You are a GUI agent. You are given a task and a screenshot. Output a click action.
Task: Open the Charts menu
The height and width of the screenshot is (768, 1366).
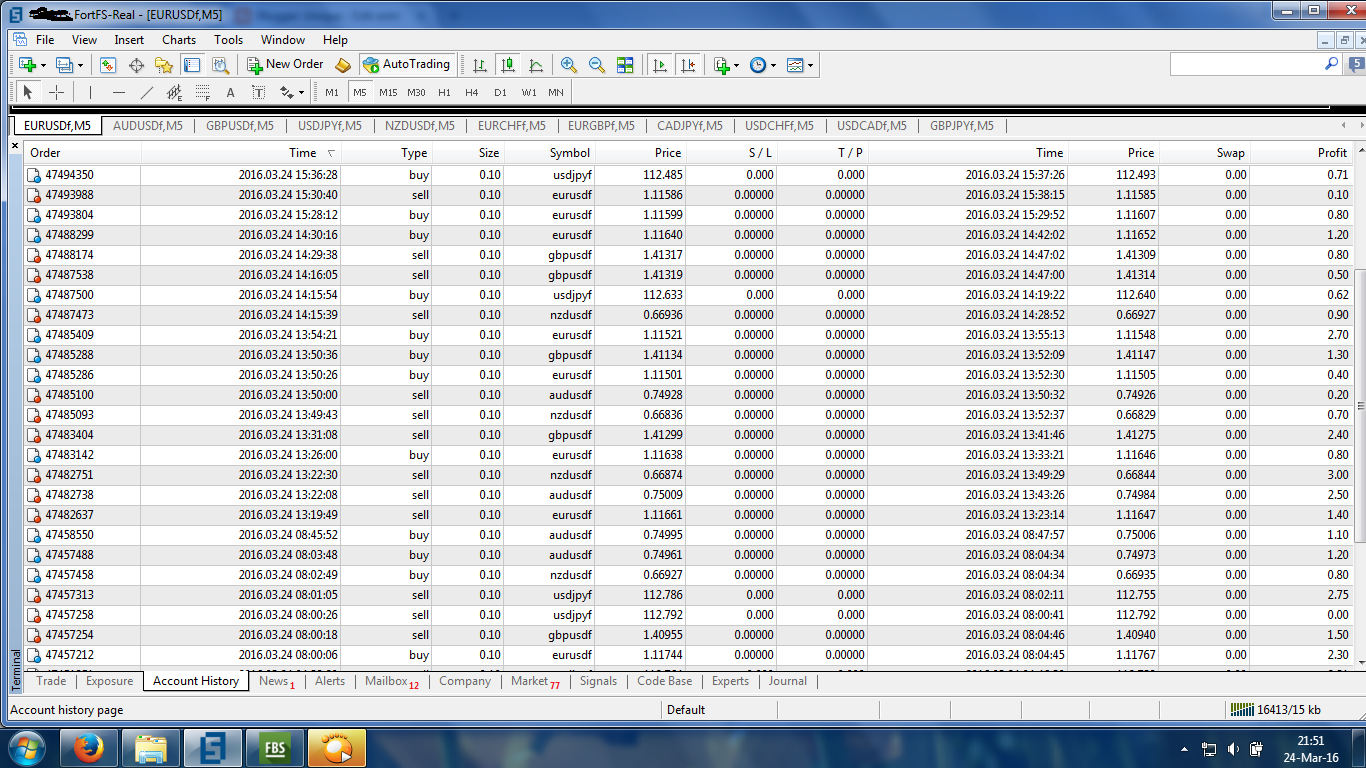pos(179,40)
